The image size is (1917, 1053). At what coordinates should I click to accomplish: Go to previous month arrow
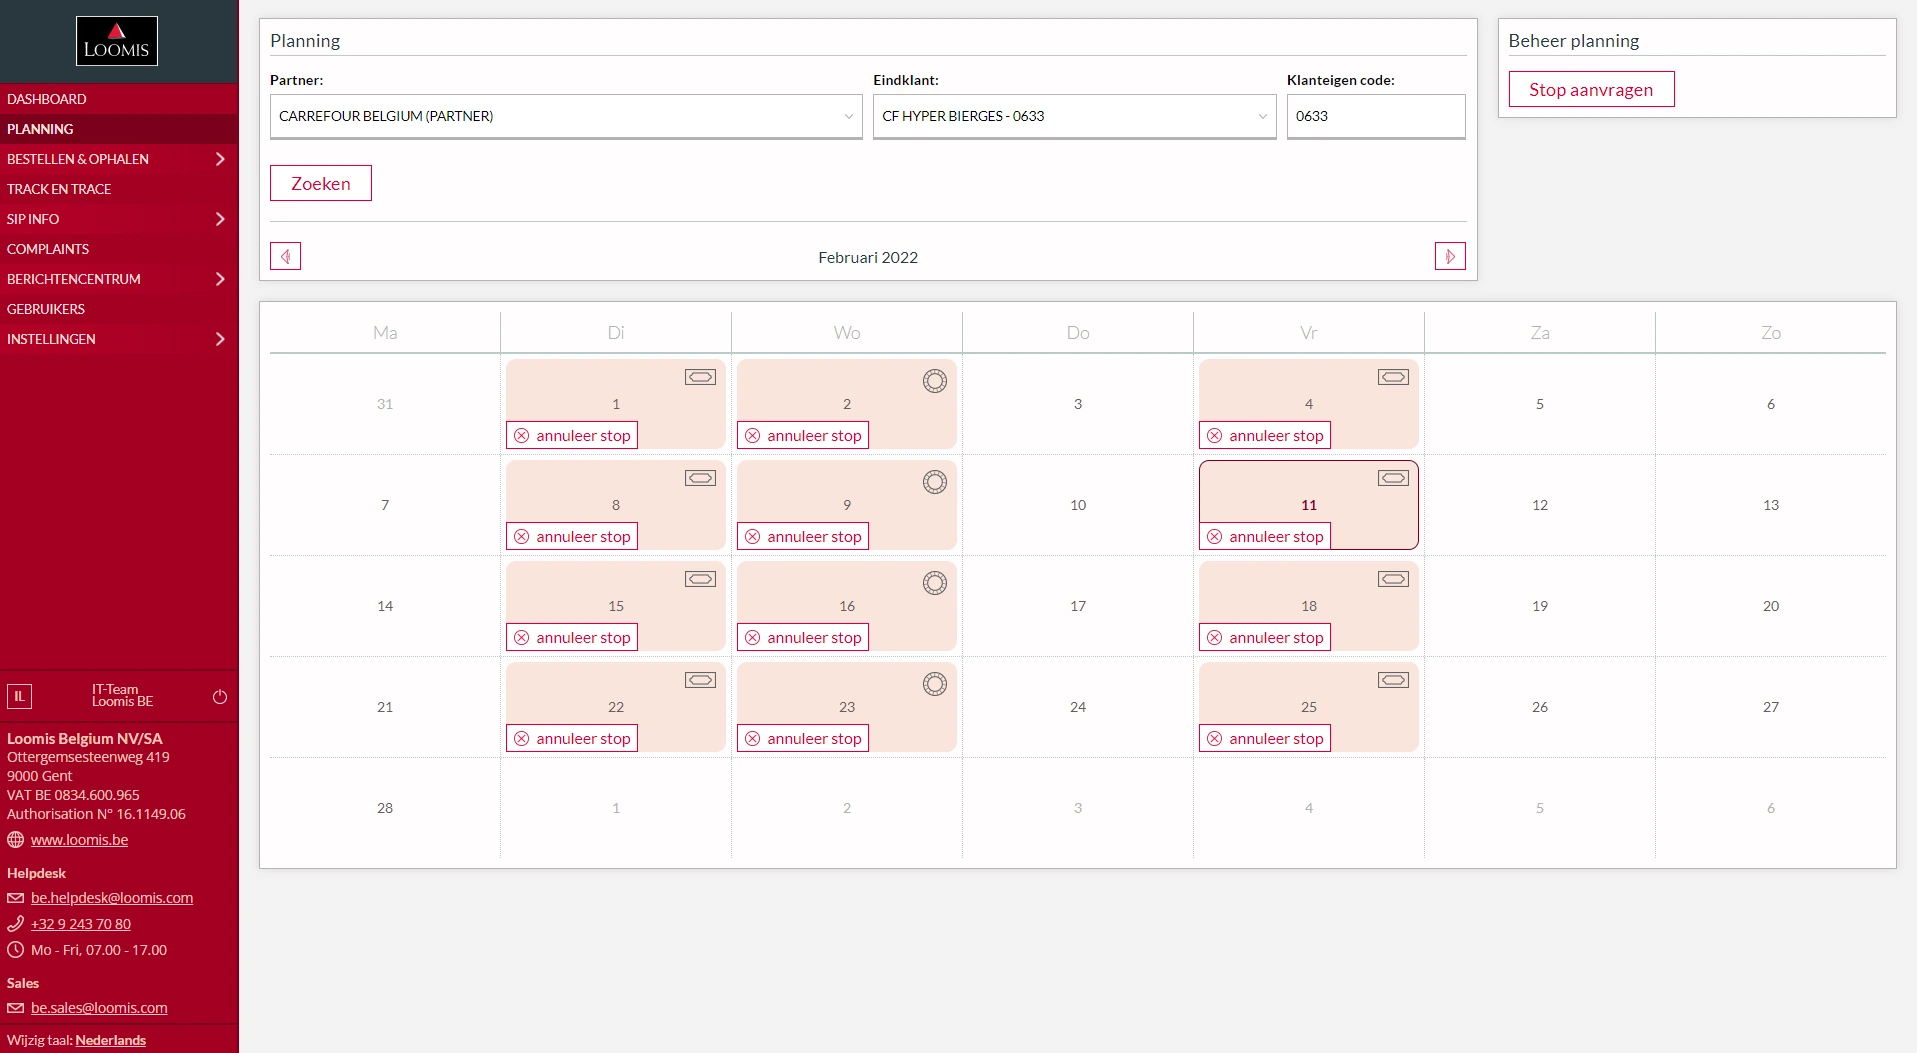pyautogui.click(x=285, y=257)
